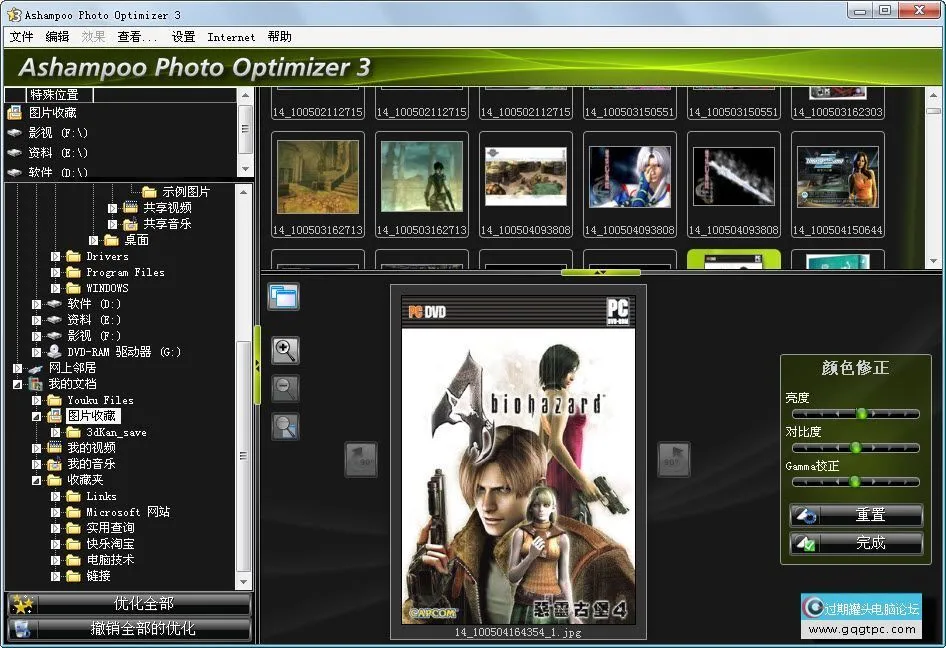Click the 重置 button
Screen dimensions: 946x648
[x=856, y=515]
